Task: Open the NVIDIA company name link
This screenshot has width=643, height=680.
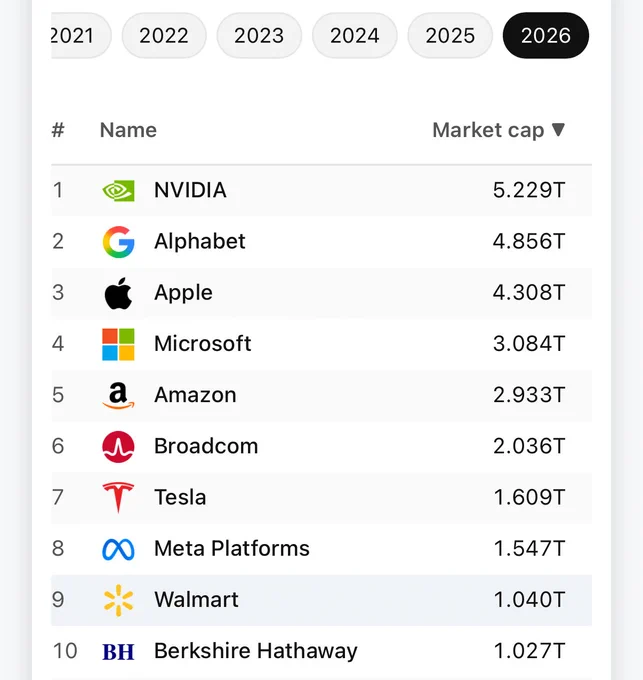Action: [190, 190]
